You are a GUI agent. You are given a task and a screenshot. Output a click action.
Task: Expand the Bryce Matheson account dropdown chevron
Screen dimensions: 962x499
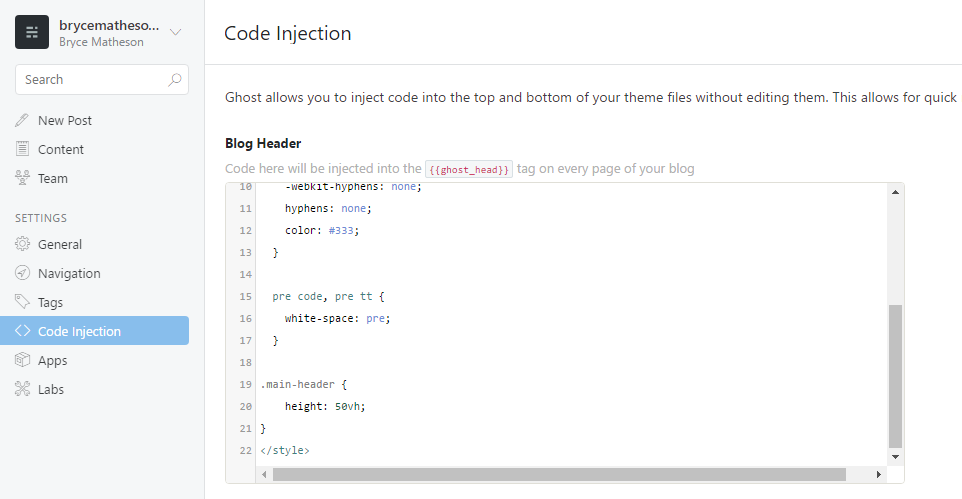[x=176, y=32]
